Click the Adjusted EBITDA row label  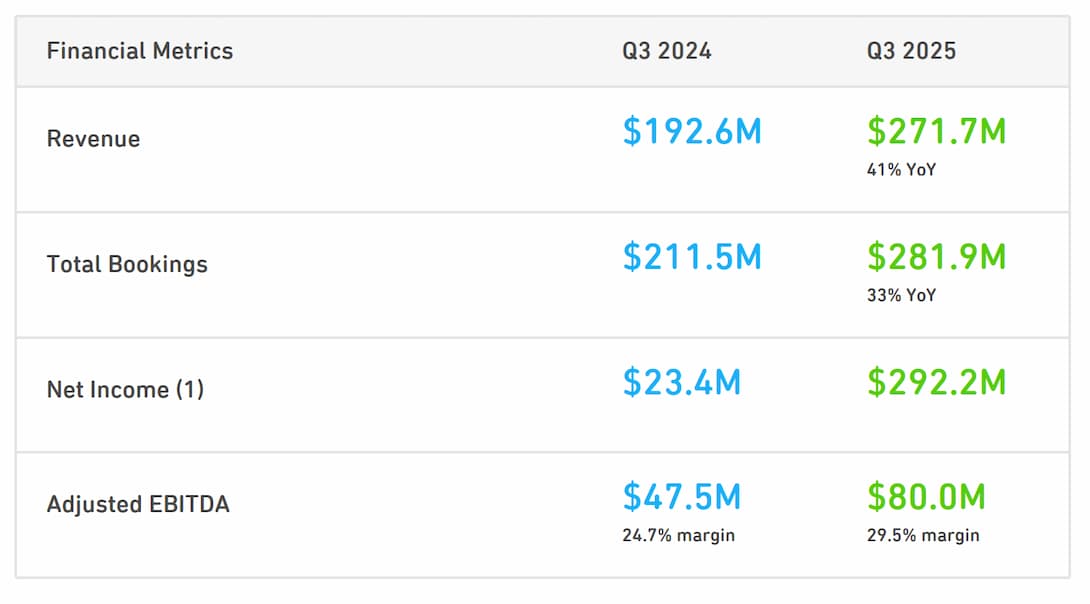pos(138,504)
